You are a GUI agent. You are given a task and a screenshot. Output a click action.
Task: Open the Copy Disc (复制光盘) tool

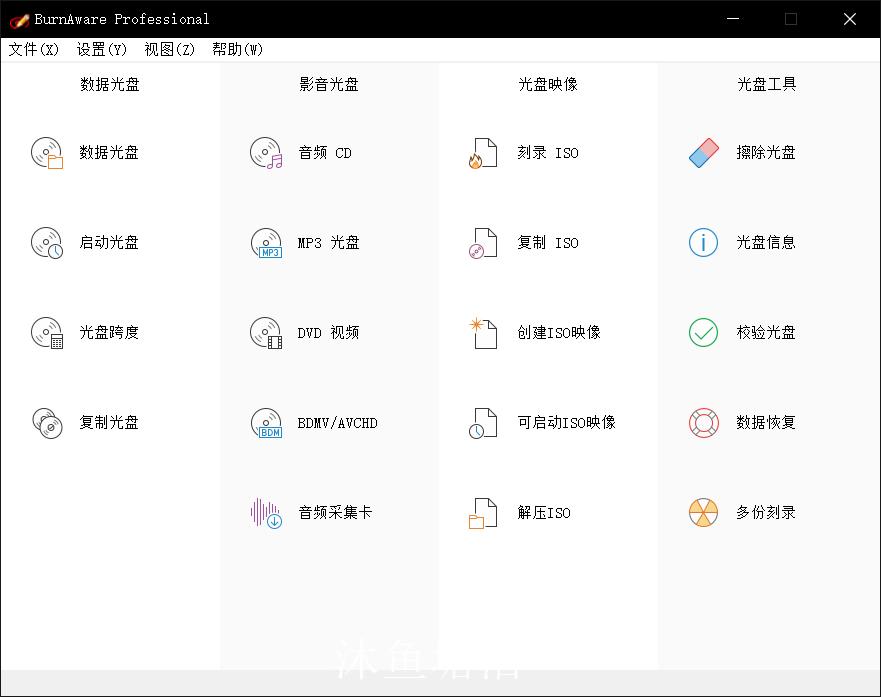coord(90,422)
